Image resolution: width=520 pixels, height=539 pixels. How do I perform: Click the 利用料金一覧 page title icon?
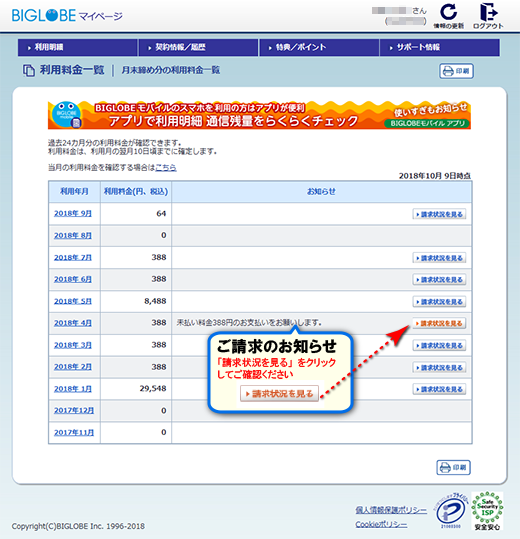(x=29, y=70)
